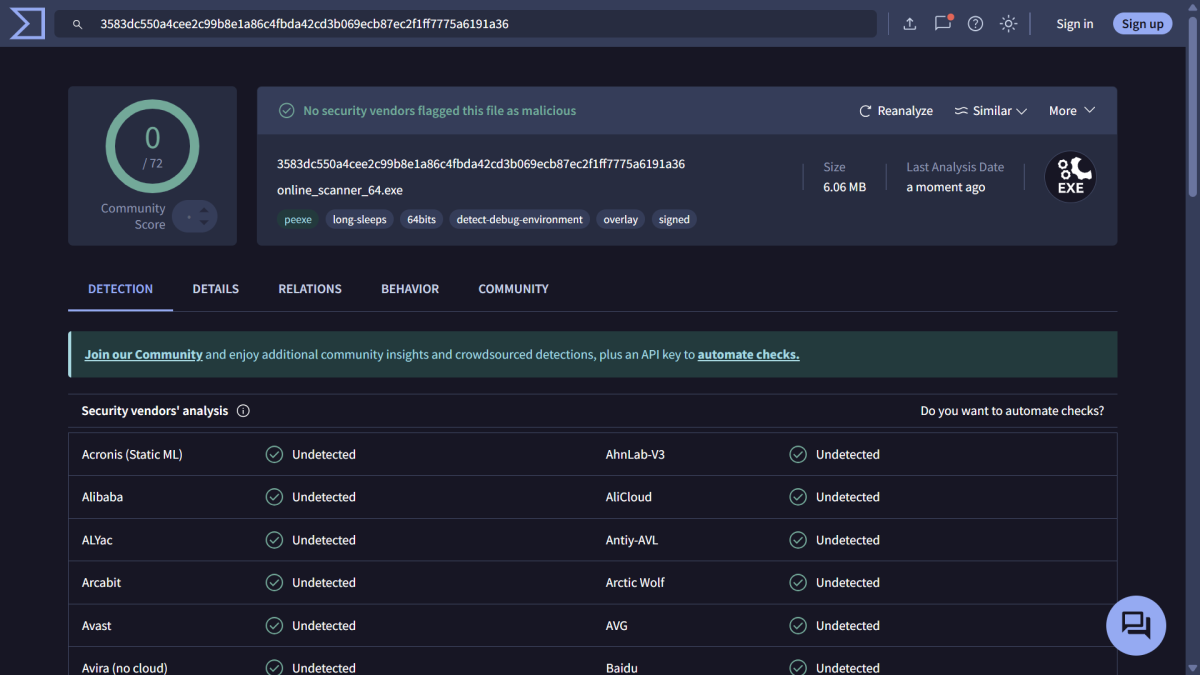This screenshot has height=675, width=1200.
Task: Switch to light theme using the sun icon
Action: 1008,23
